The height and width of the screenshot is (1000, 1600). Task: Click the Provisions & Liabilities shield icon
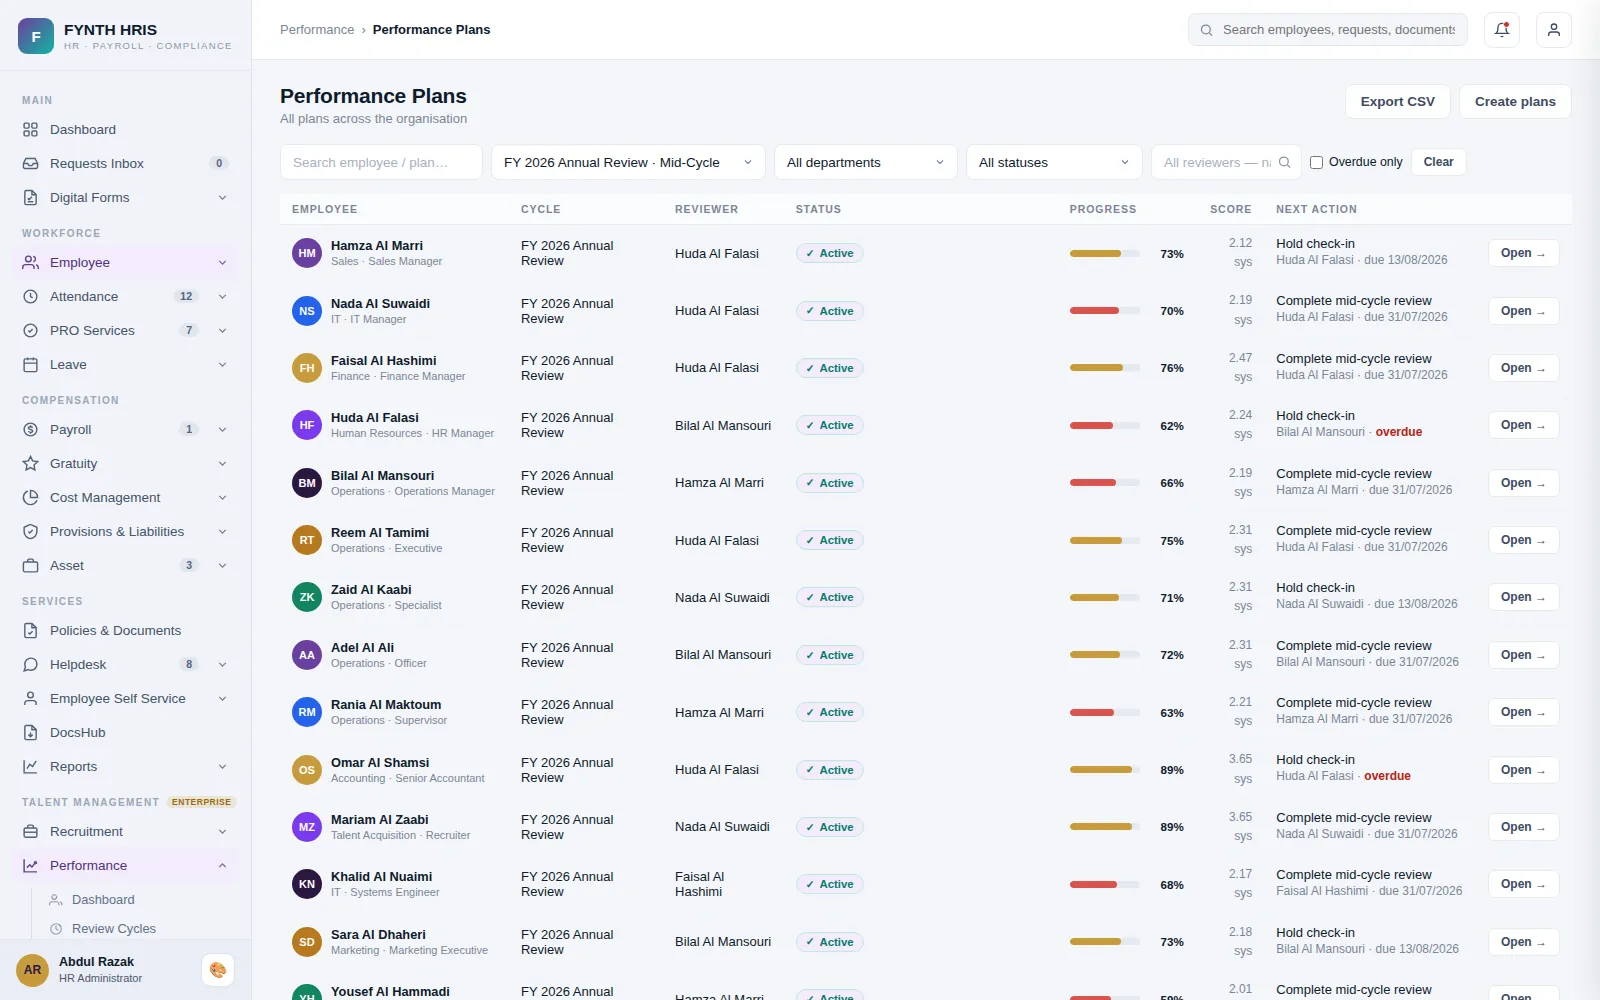[31, 532]
